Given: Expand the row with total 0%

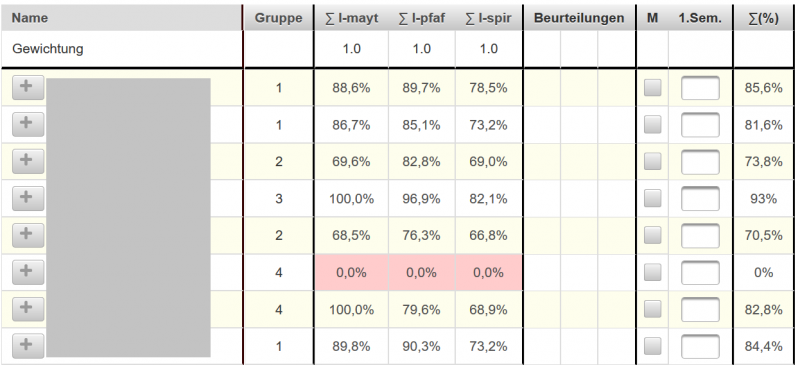Looking at the screenshot, I should pos(28,272).
